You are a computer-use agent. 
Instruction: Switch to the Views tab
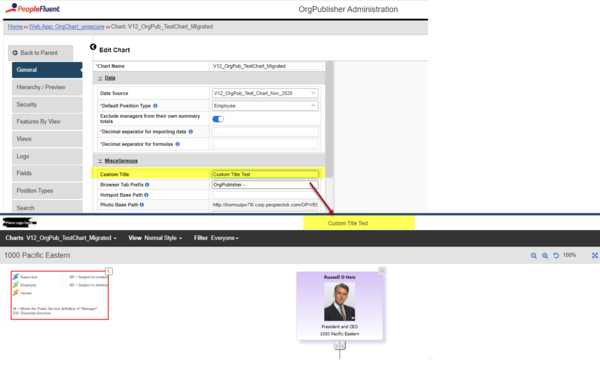(47, 139)
